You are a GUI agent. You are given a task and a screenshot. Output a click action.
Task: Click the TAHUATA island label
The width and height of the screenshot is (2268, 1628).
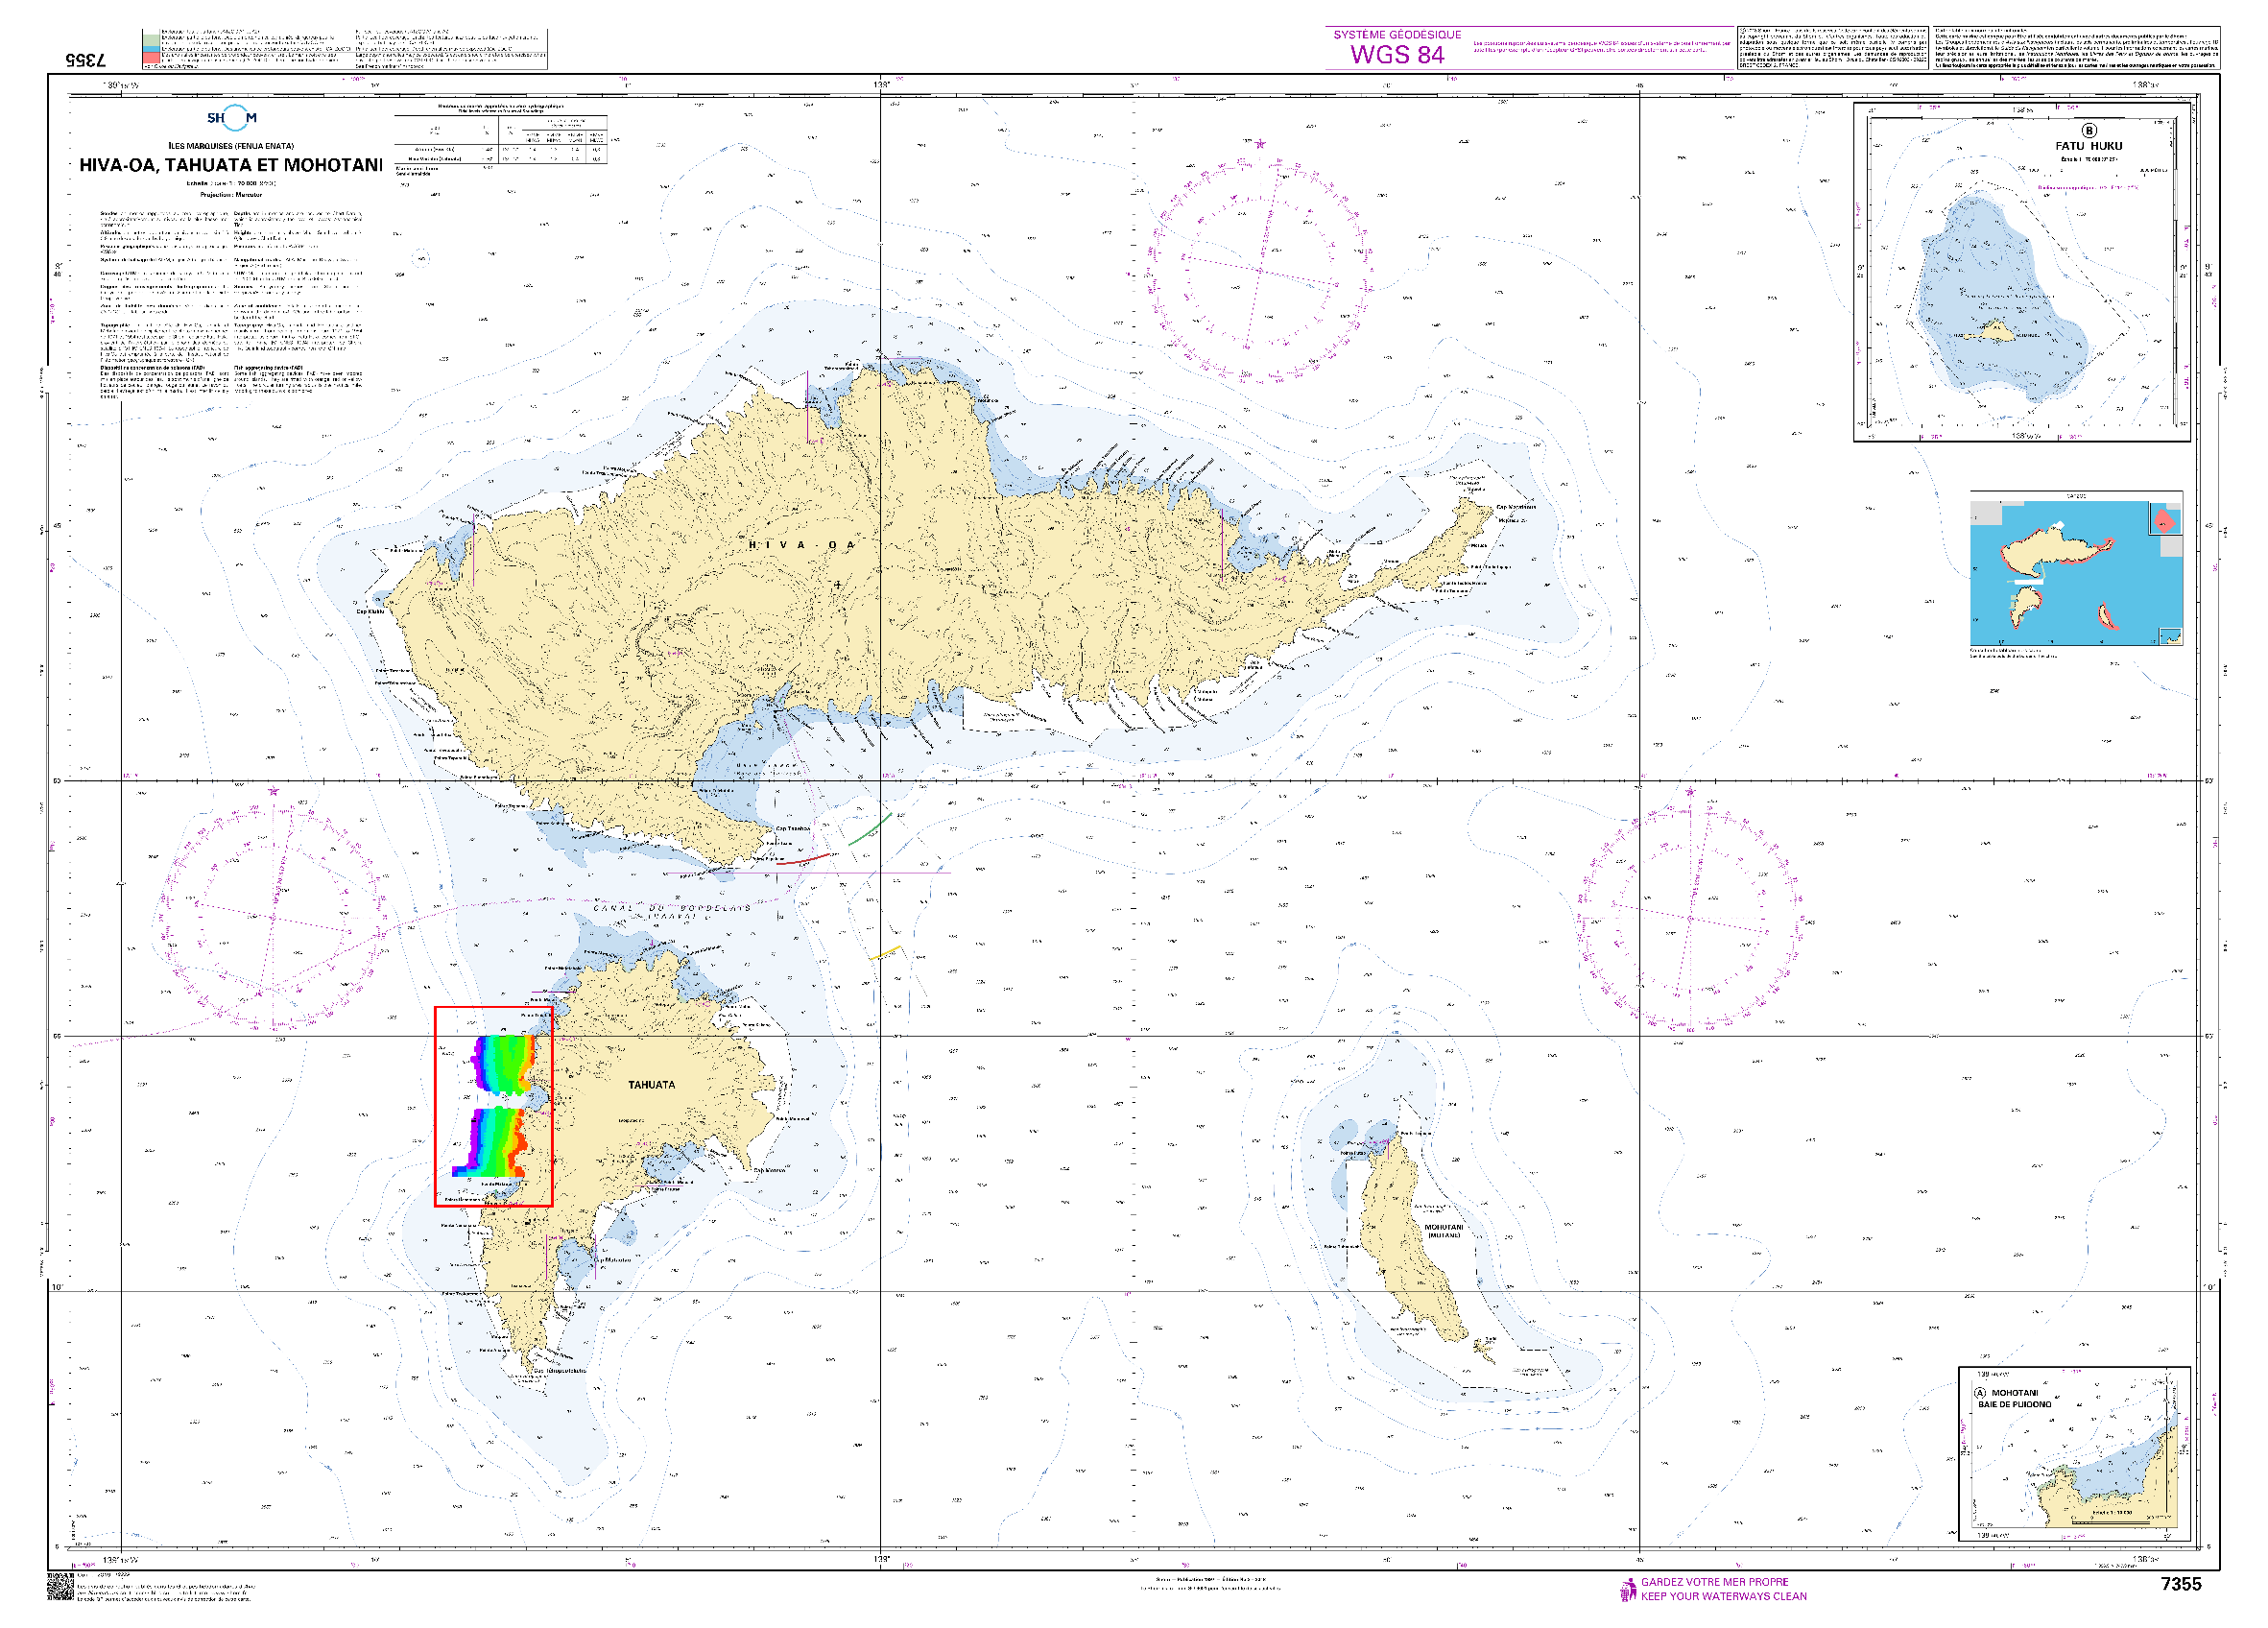(651, 1084)
